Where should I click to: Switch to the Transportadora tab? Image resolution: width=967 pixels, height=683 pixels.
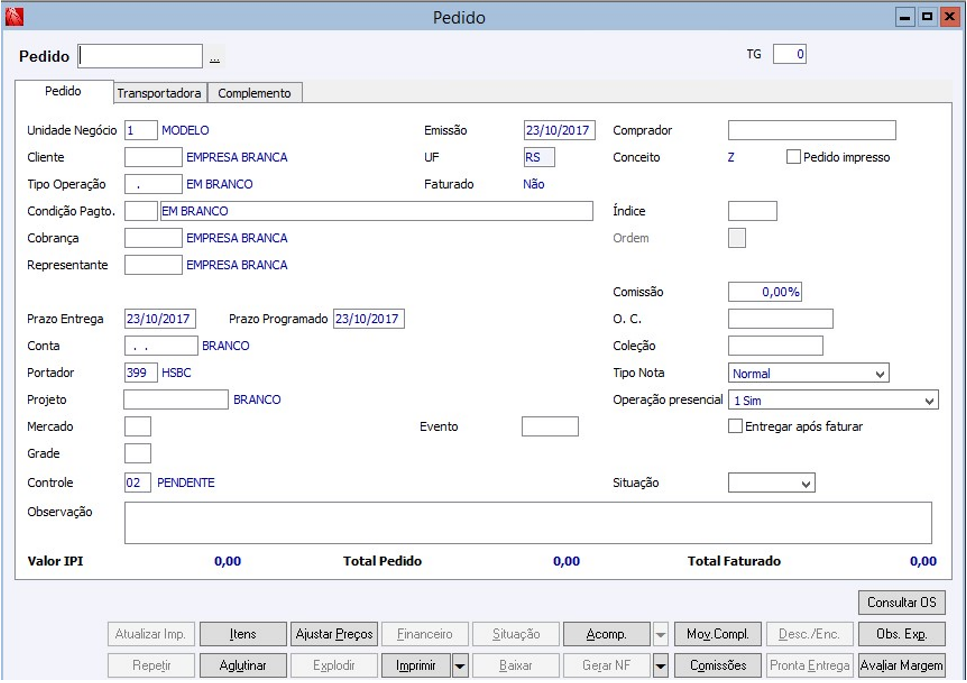click(x=159, y=93)
